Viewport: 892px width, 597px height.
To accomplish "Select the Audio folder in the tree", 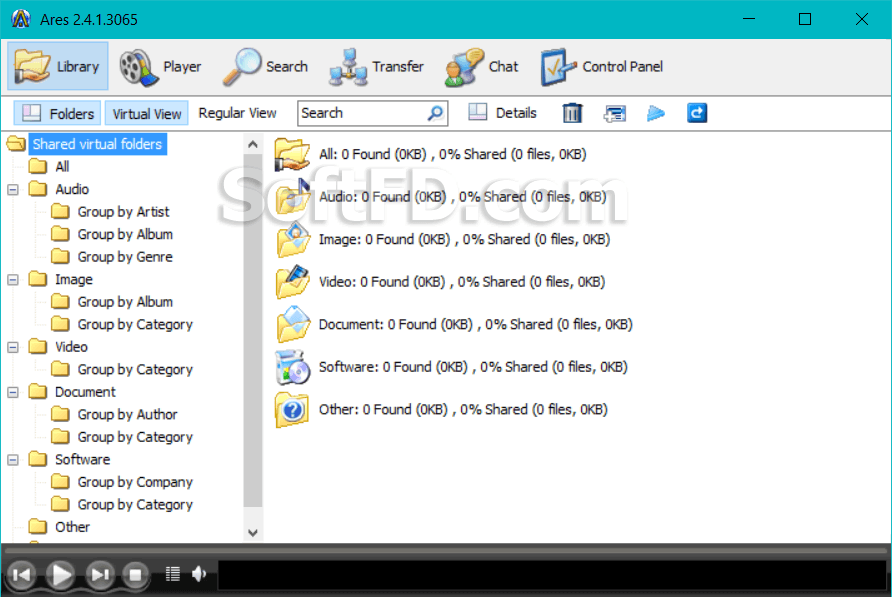I will coord(72,190).
